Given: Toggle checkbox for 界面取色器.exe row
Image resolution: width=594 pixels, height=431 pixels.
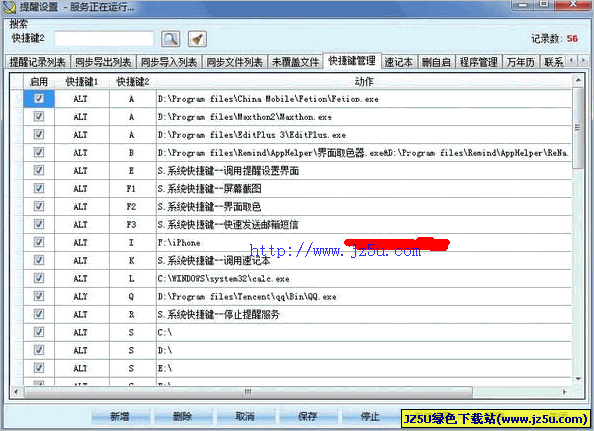Looking at the screenshot, I should point(39,152).
